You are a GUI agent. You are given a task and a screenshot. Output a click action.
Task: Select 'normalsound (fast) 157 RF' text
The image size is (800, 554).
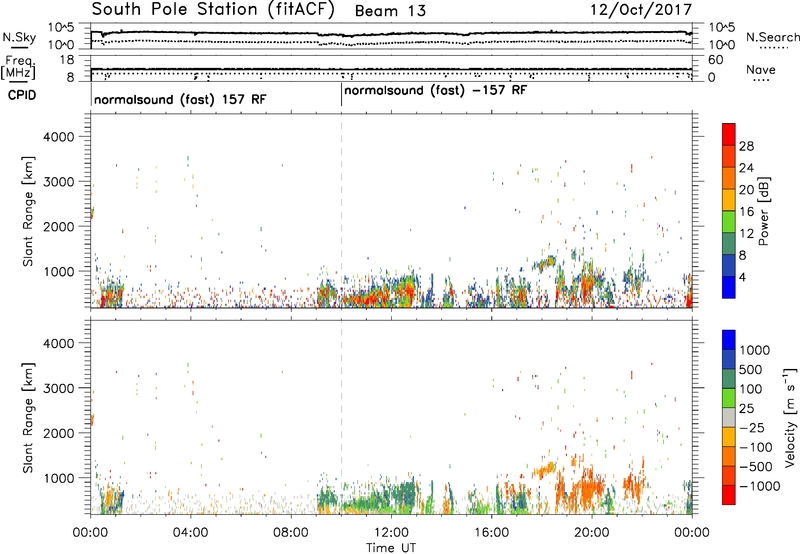(180, 99)
